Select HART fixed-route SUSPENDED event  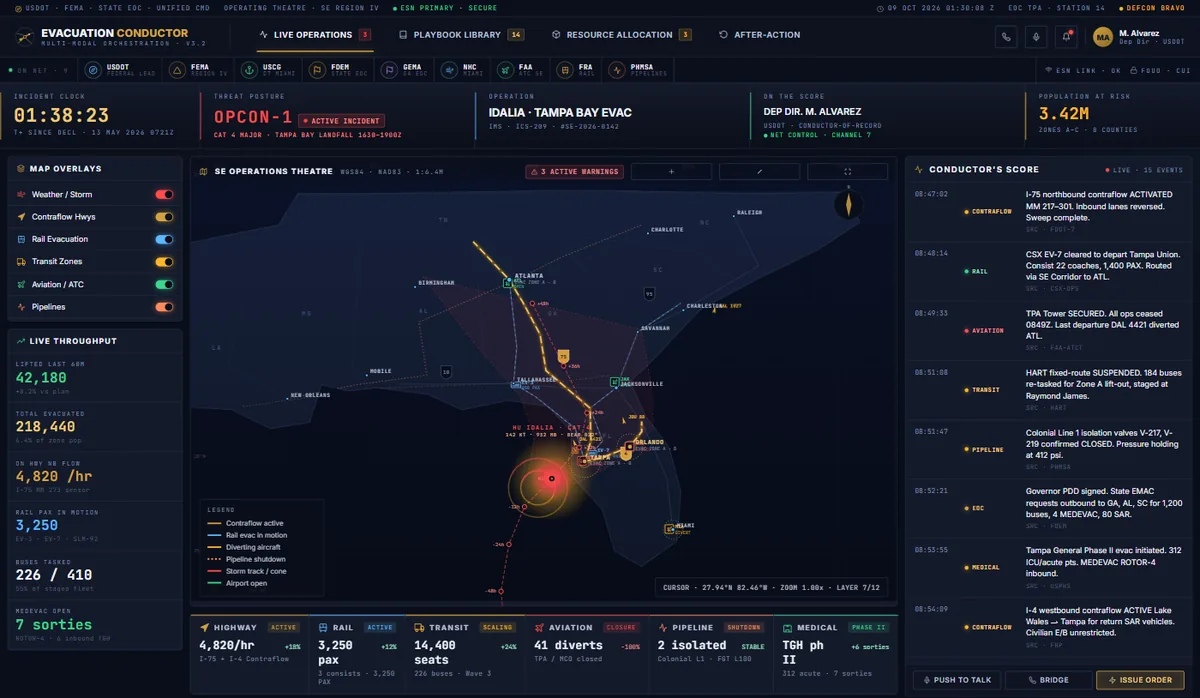(1048, 390)
